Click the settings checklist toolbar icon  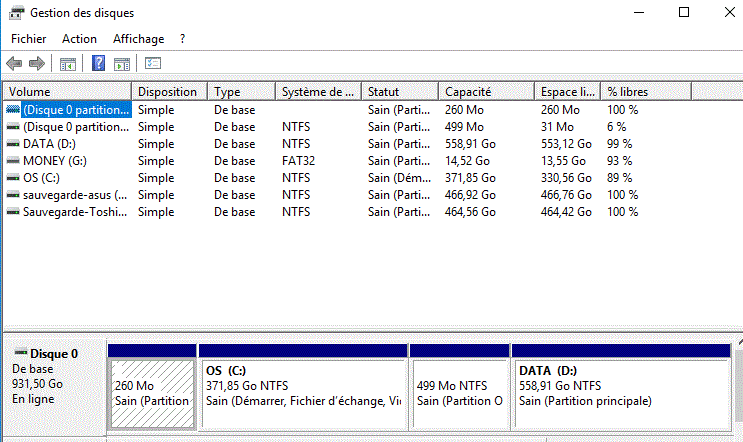(153, 63)
